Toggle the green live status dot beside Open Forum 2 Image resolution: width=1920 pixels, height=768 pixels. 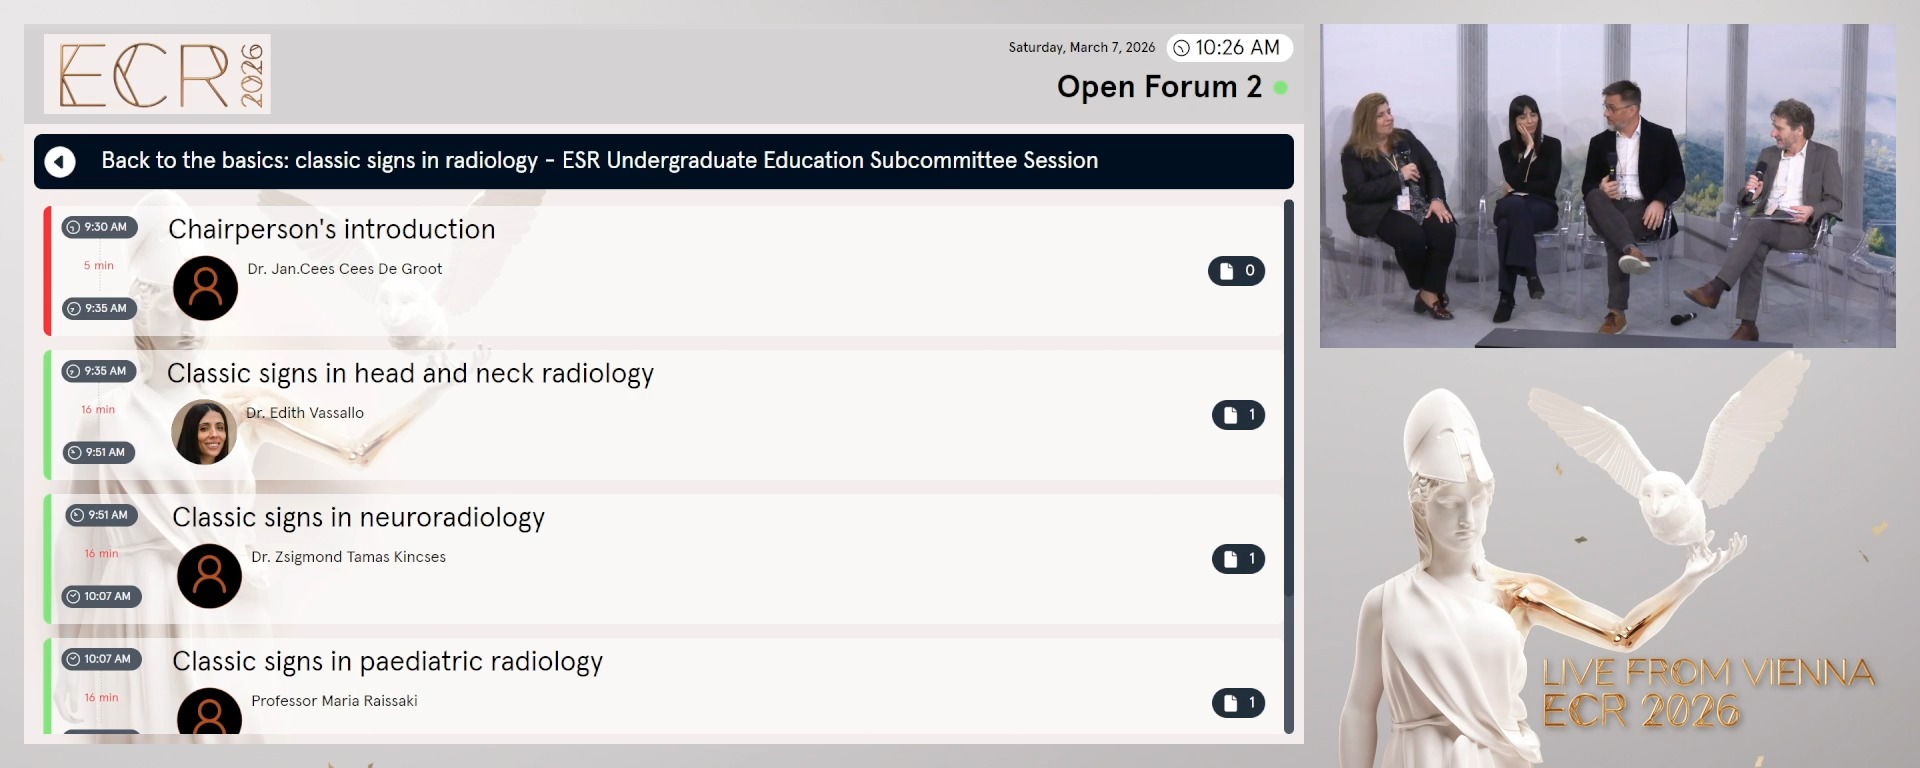(x=1283, y=88)
